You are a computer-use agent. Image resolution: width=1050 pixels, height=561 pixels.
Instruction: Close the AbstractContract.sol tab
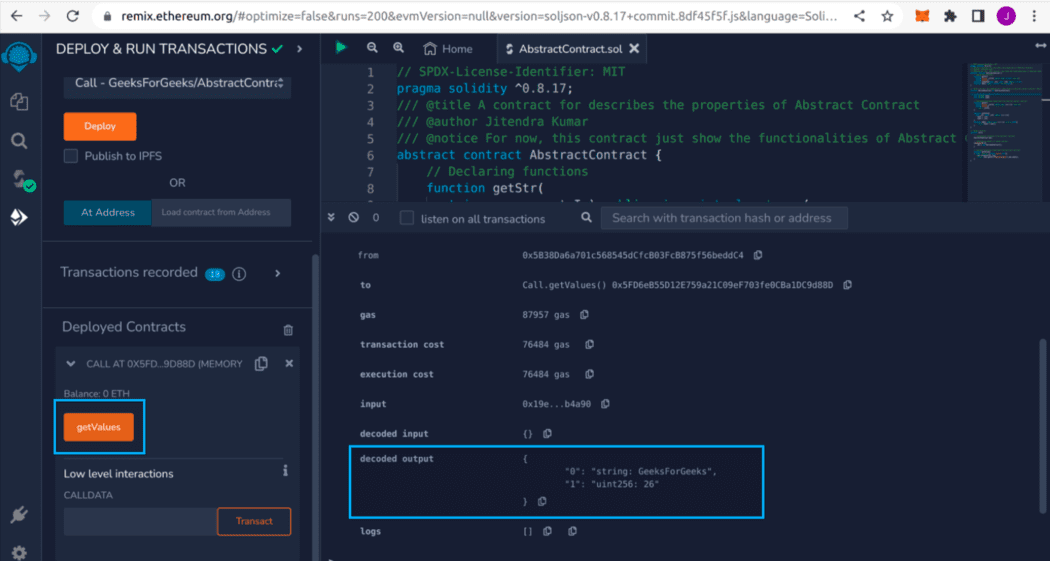(x=633, y=48)
